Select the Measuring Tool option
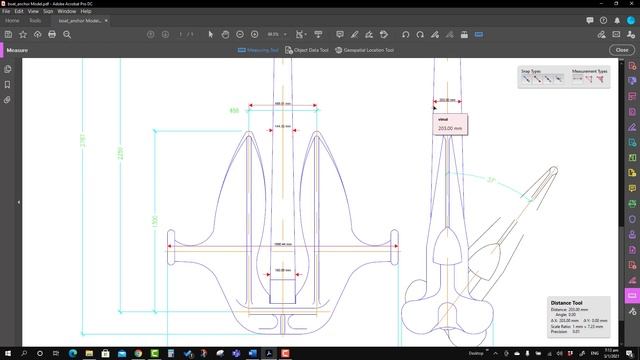Viewport: 640px width, 360px height. tap(258, 50)
